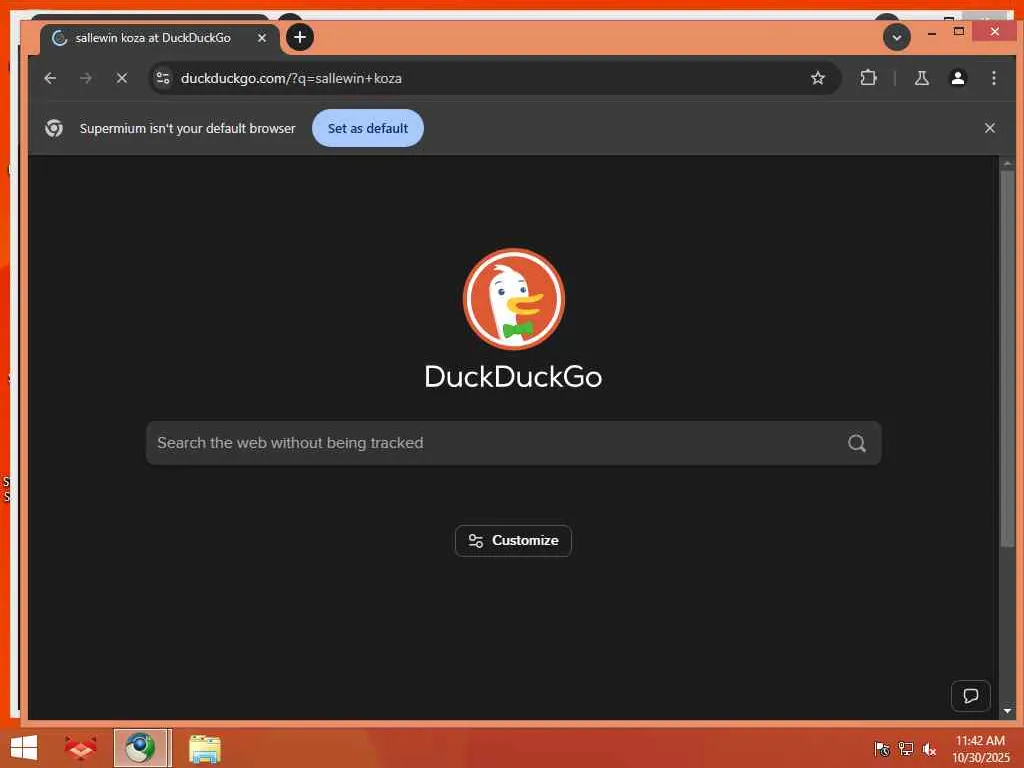The width and height of the screenshot is (1024, 768).
Task: Click the Action Center flag tray icon
Action: point(882,748)
